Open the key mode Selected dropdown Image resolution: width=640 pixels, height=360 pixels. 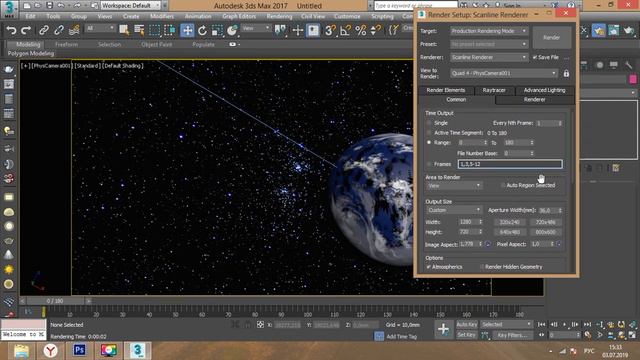506,324
